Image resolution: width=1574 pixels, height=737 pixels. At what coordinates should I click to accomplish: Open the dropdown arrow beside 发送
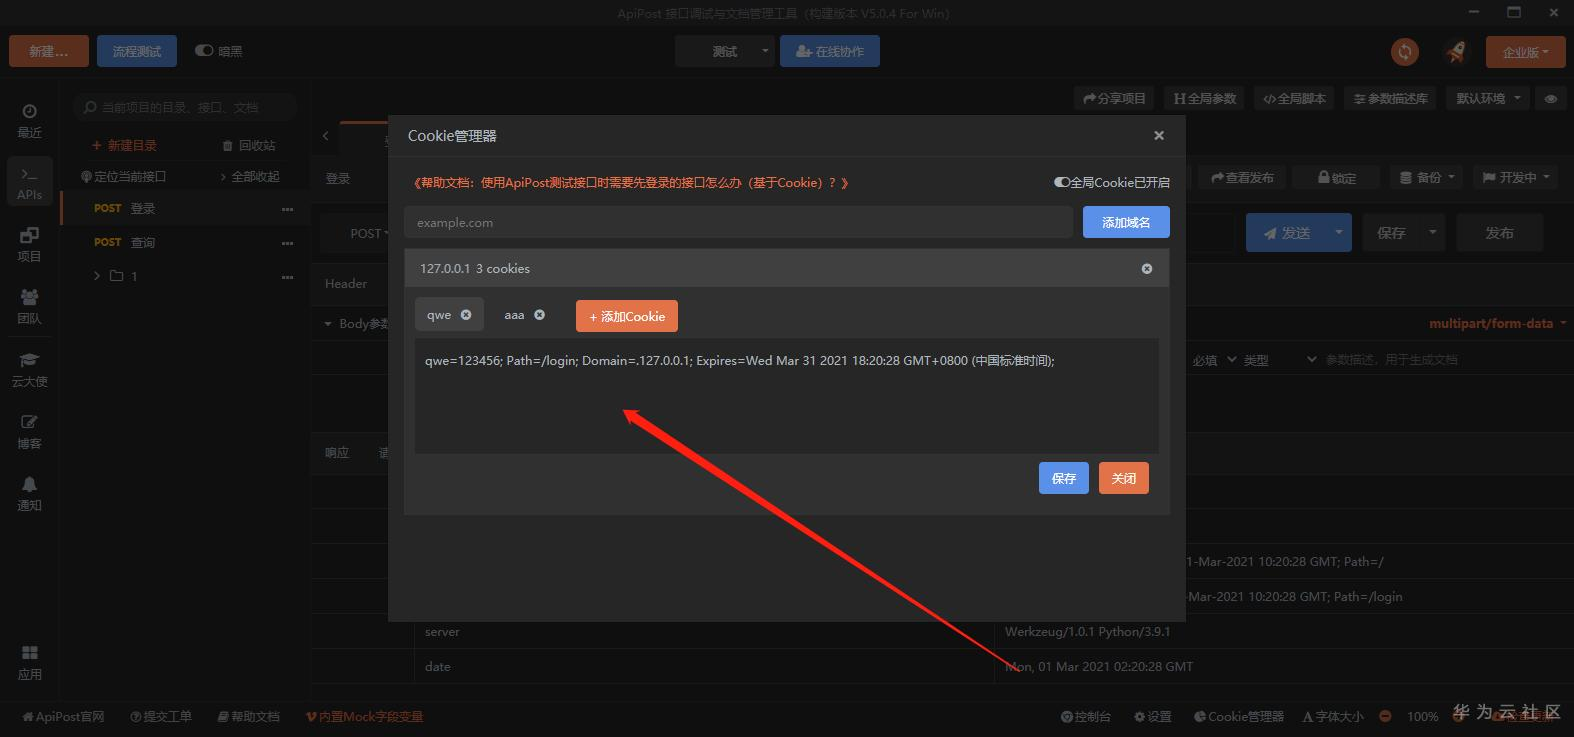pos(1339,232)
